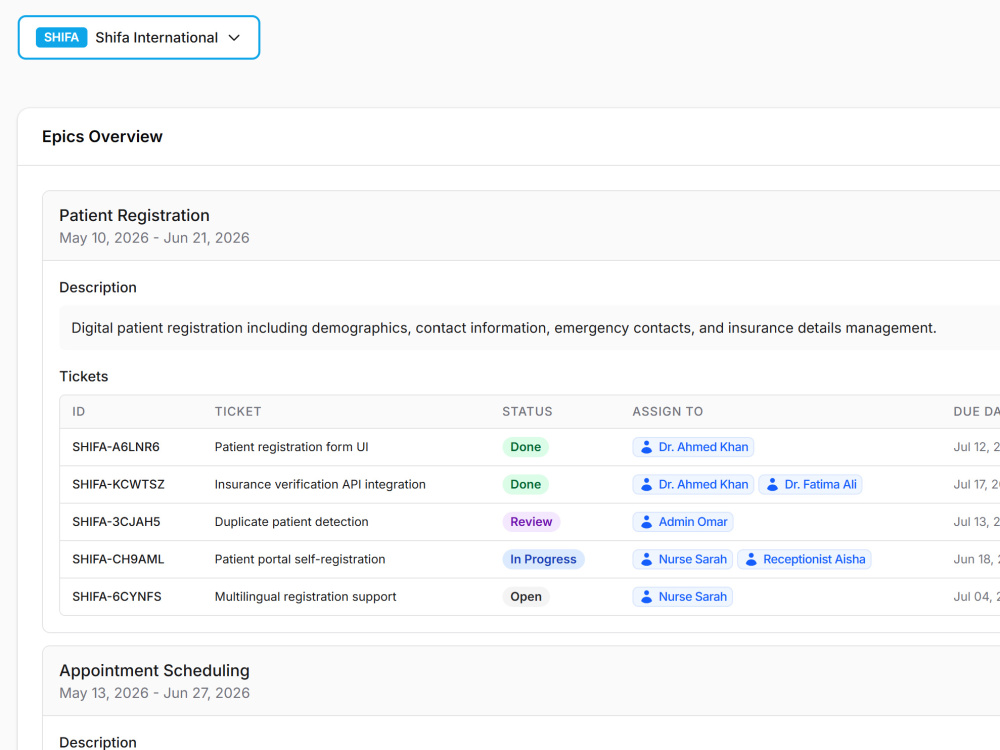This screenshot has height=750, width=1000.
Task: Click person icon on Receptionist Aisha chip
Action: click(751, 559)
